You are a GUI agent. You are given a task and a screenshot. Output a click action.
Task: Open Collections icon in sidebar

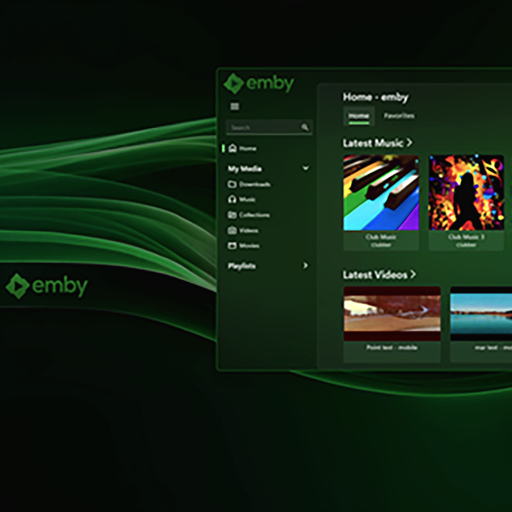[x=232, y=215]
